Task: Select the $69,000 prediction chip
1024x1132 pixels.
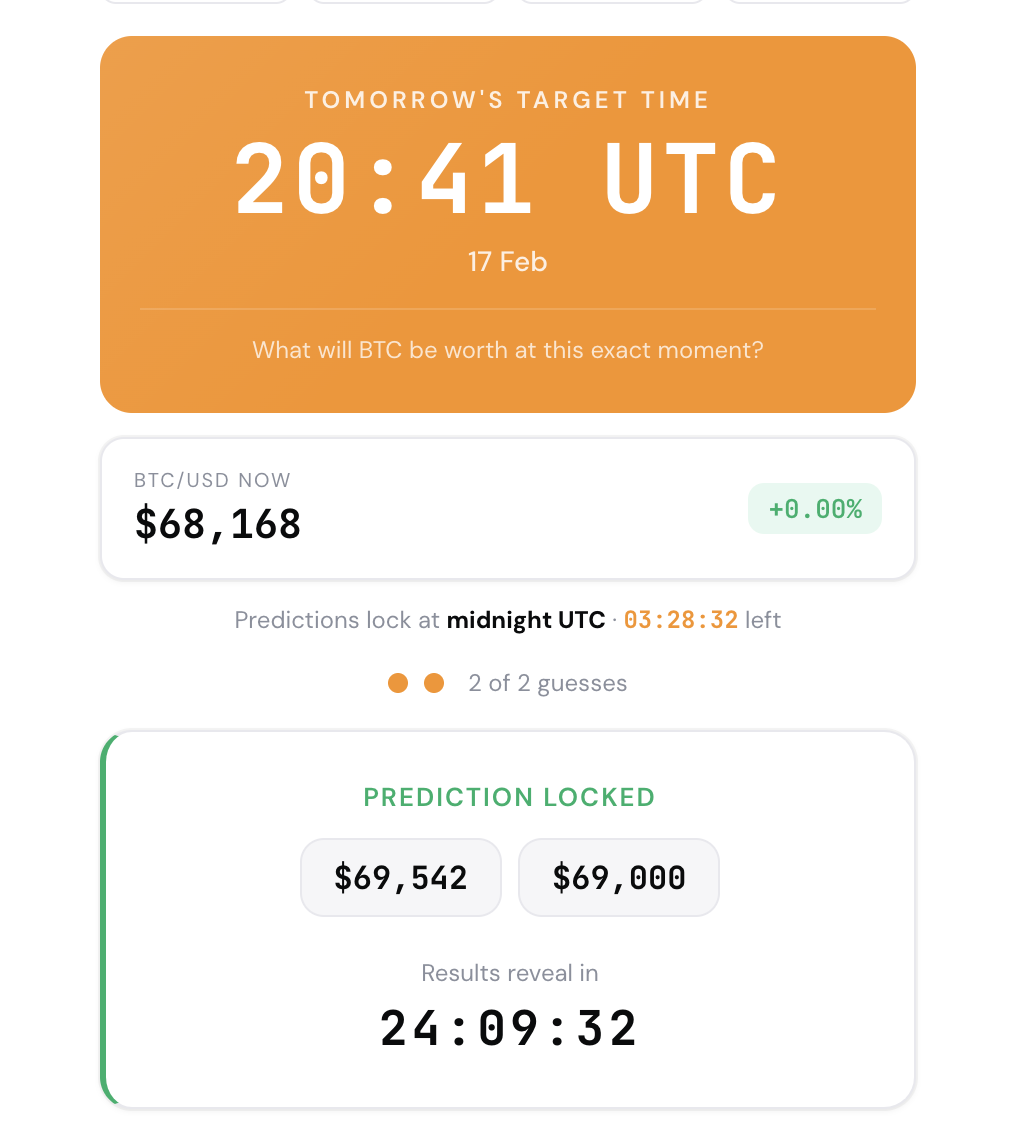Action: point(618,877)
